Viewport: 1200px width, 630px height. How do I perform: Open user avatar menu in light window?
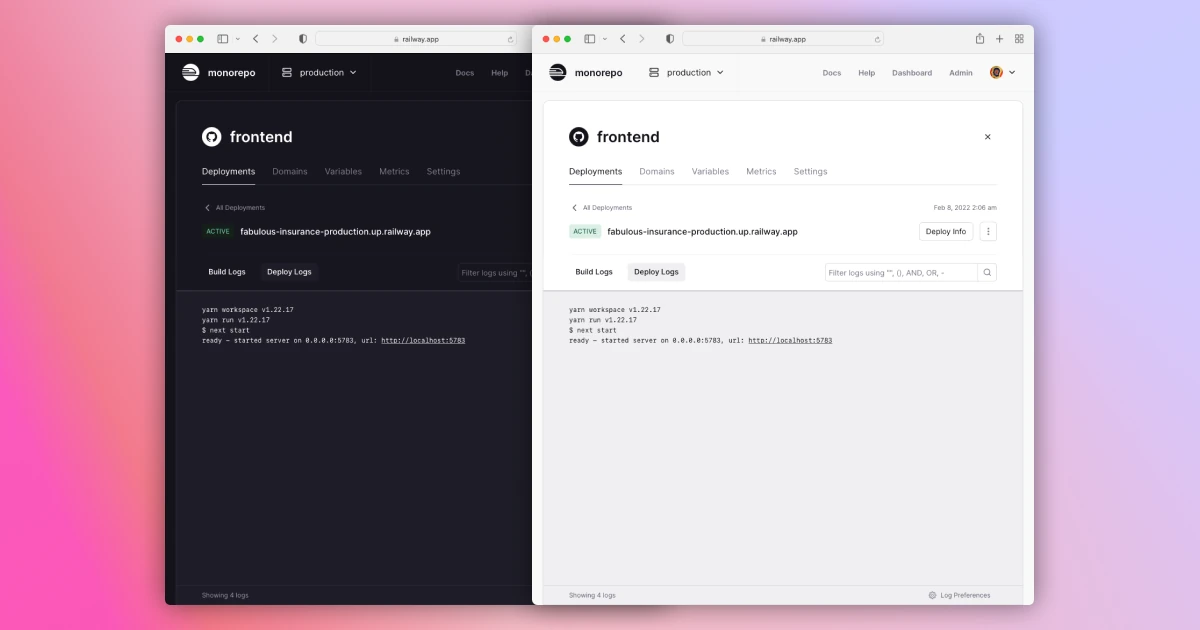1002,72
